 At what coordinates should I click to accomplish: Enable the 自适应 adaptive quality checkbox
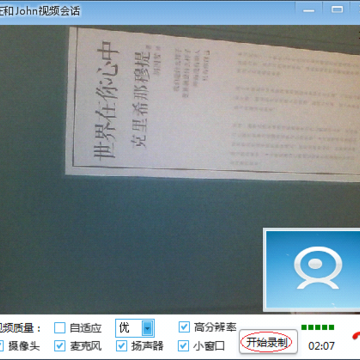60,328
